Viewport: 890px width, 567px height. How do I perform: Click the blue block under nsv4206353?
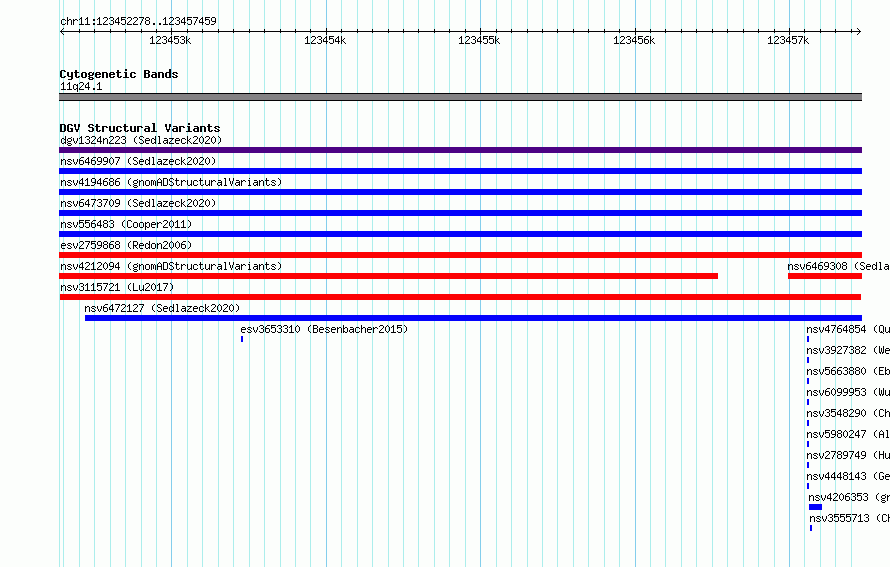point(816,507)
